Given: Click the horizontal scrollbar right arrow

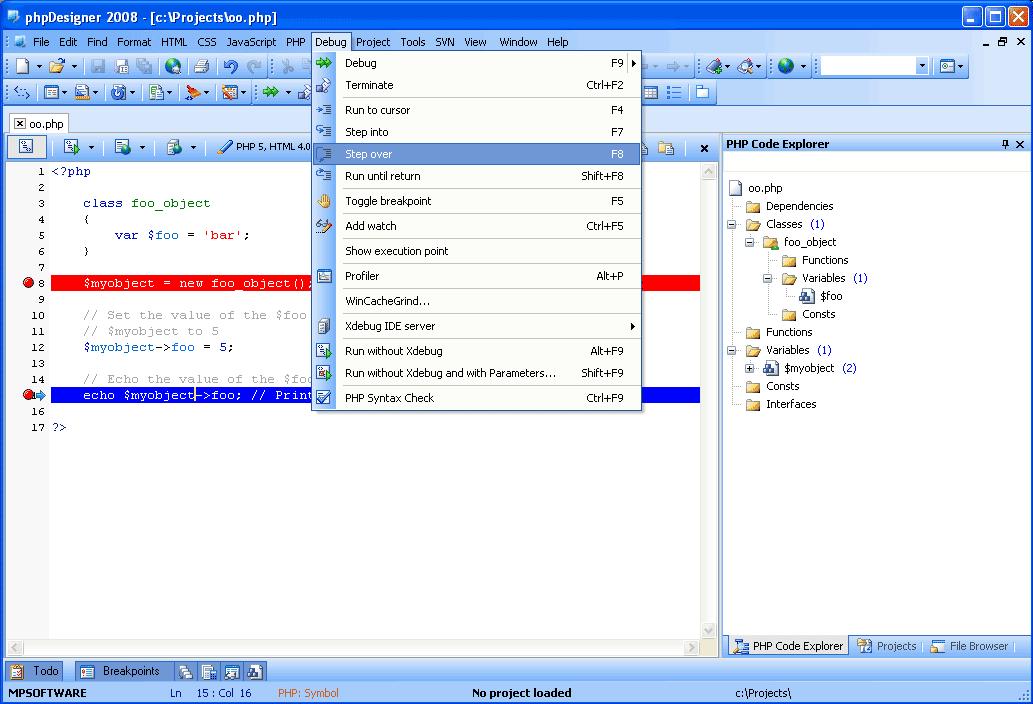Looking at the screenshot, I should click(x=691, y=647).
